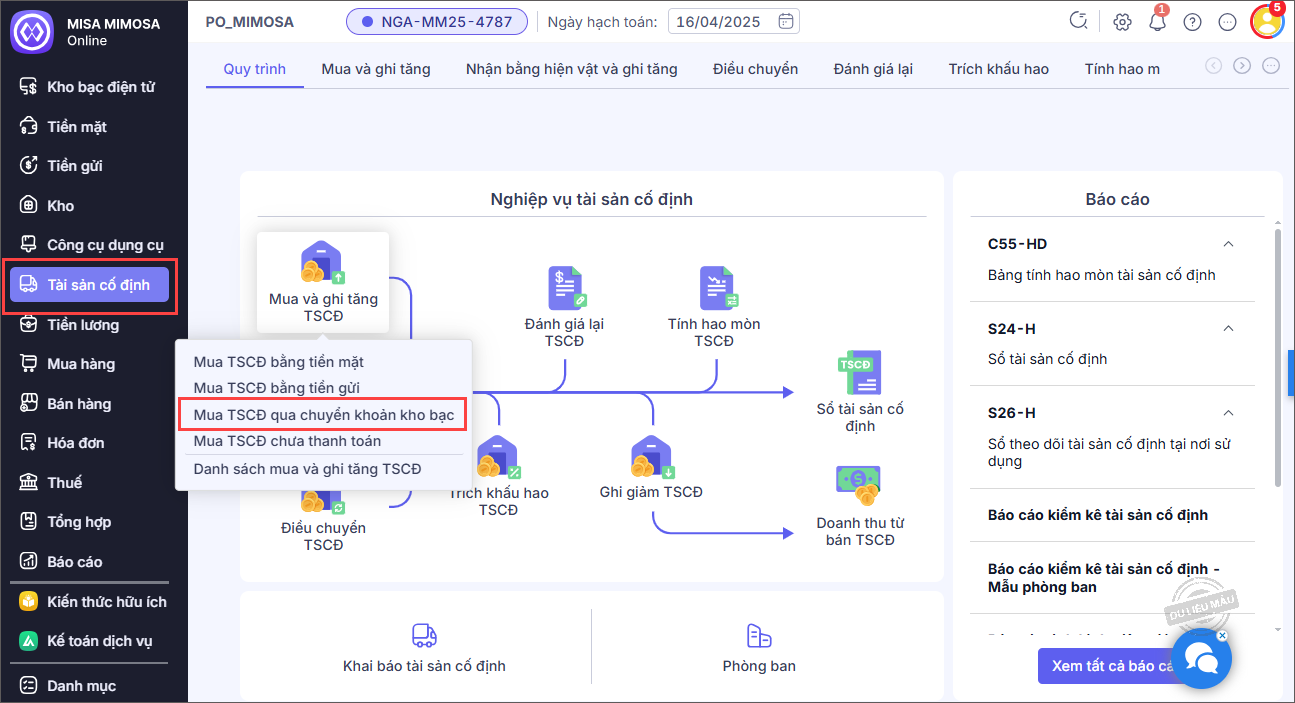1295x703 pixels.
Task: Open Tiền gửi module icon
Action: click(29, 166)
